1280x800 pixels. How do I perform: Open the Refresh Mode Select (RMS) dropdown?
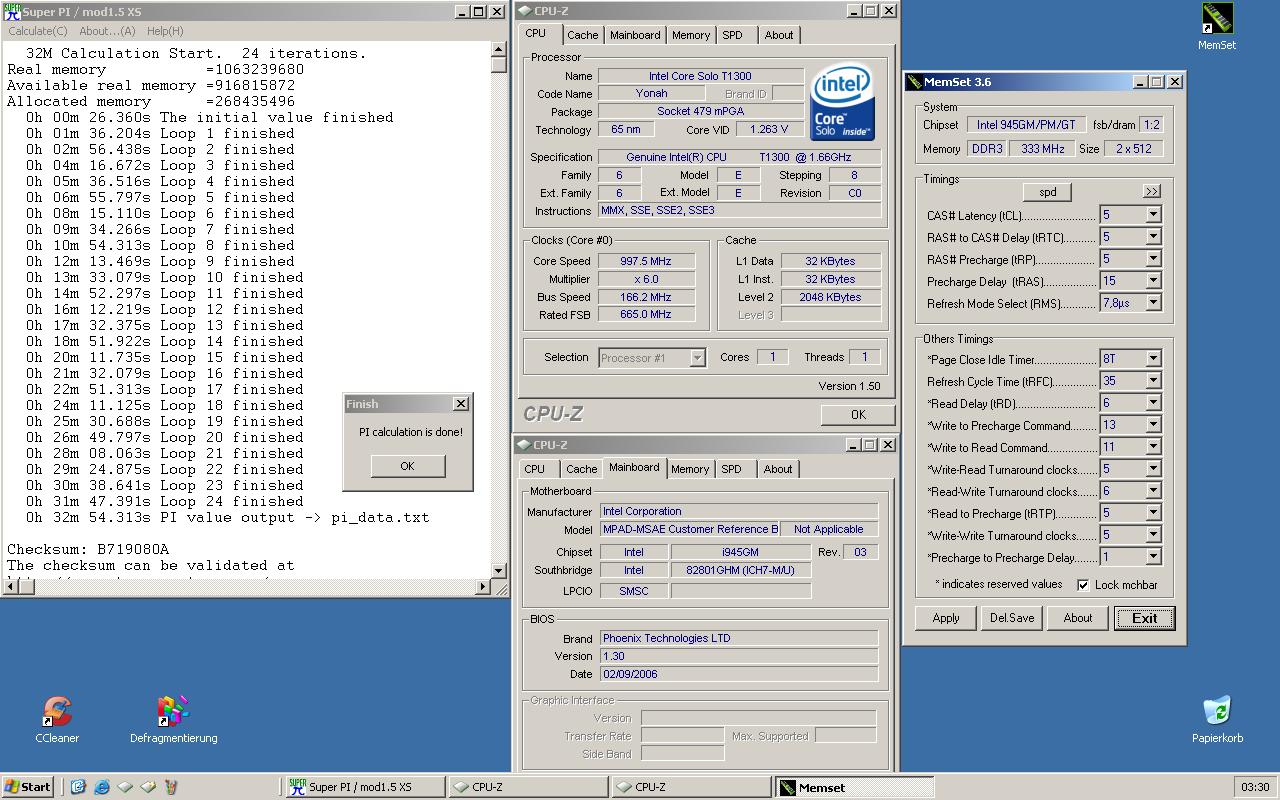1153,303
